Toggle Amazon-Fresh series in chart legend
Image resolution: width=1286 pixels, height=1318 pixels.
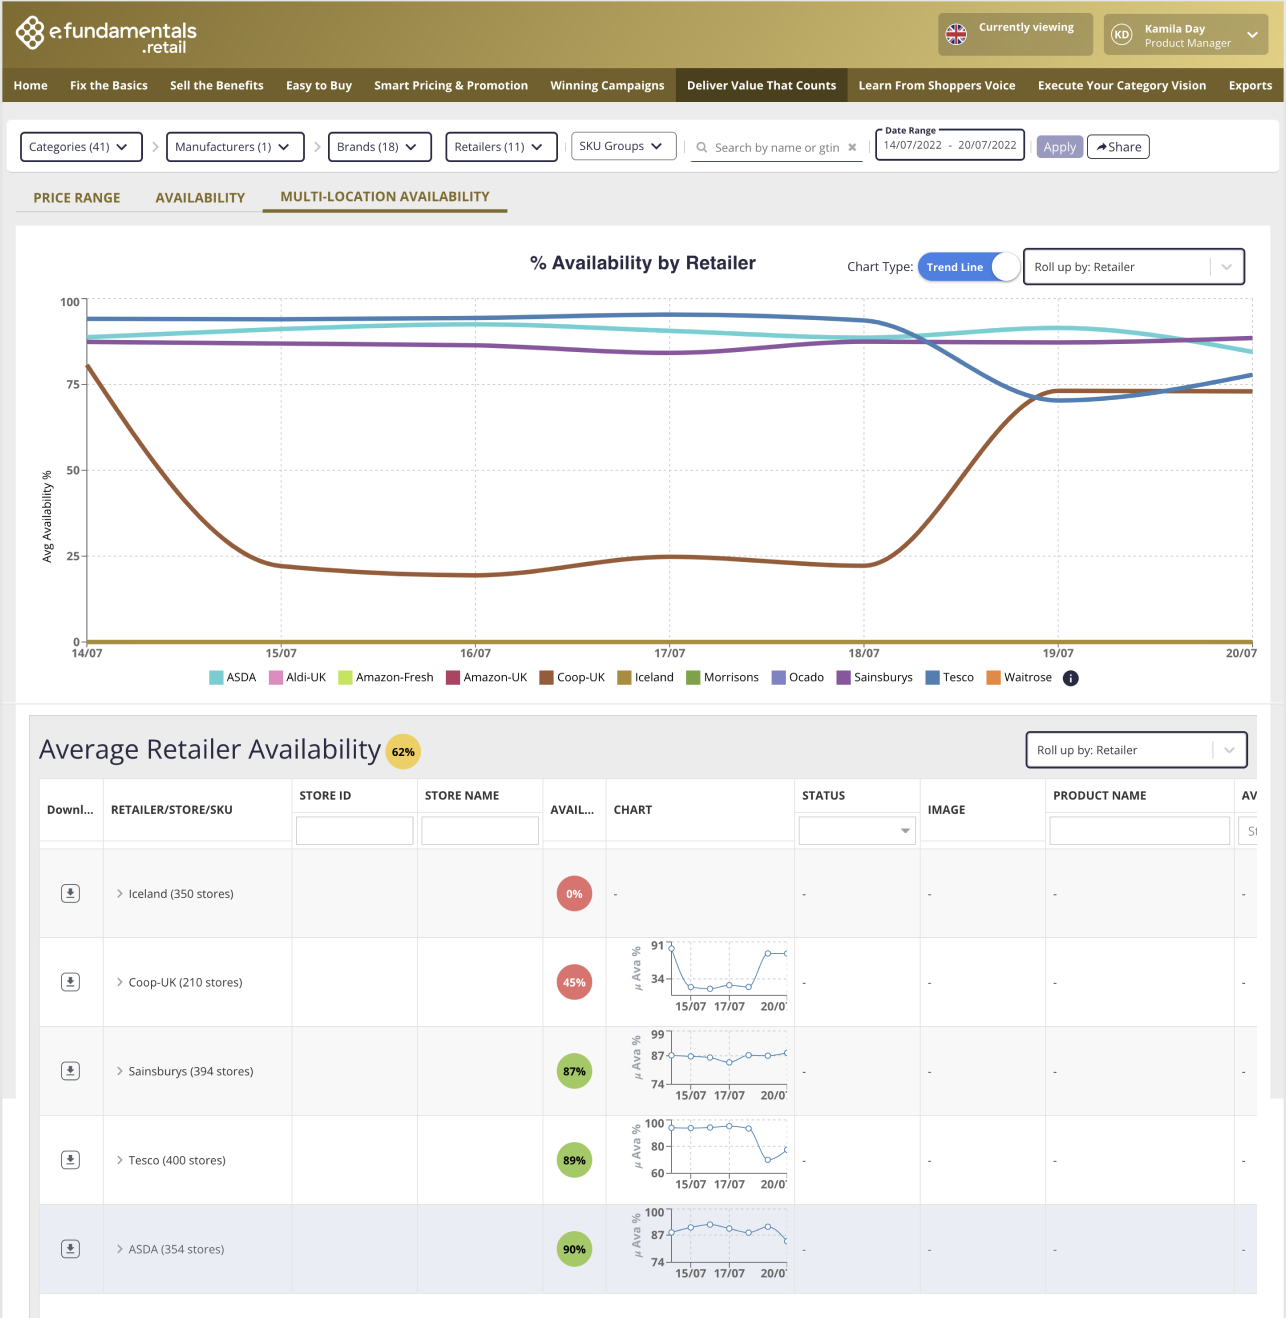pyautogui.click(x=386, y=678)
